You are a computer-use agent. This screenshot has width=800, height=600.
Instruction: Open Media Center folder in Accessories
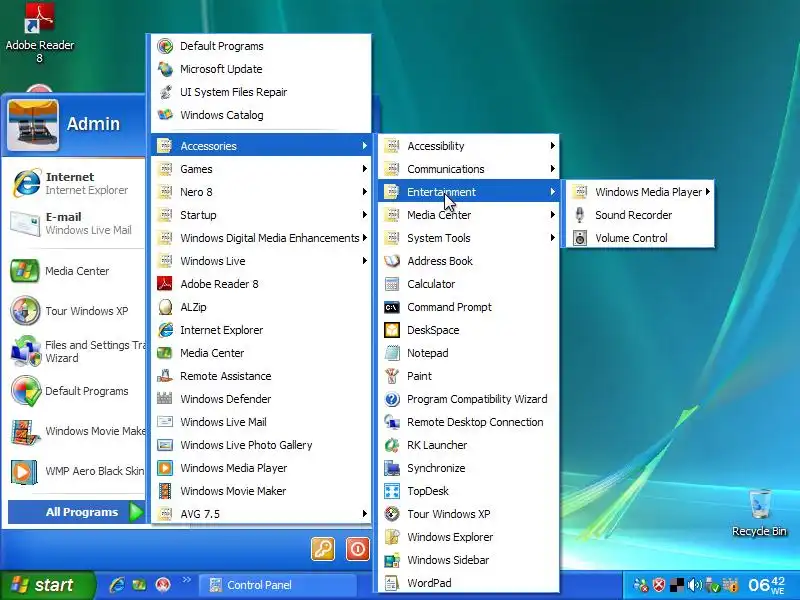tap(468, 215)
